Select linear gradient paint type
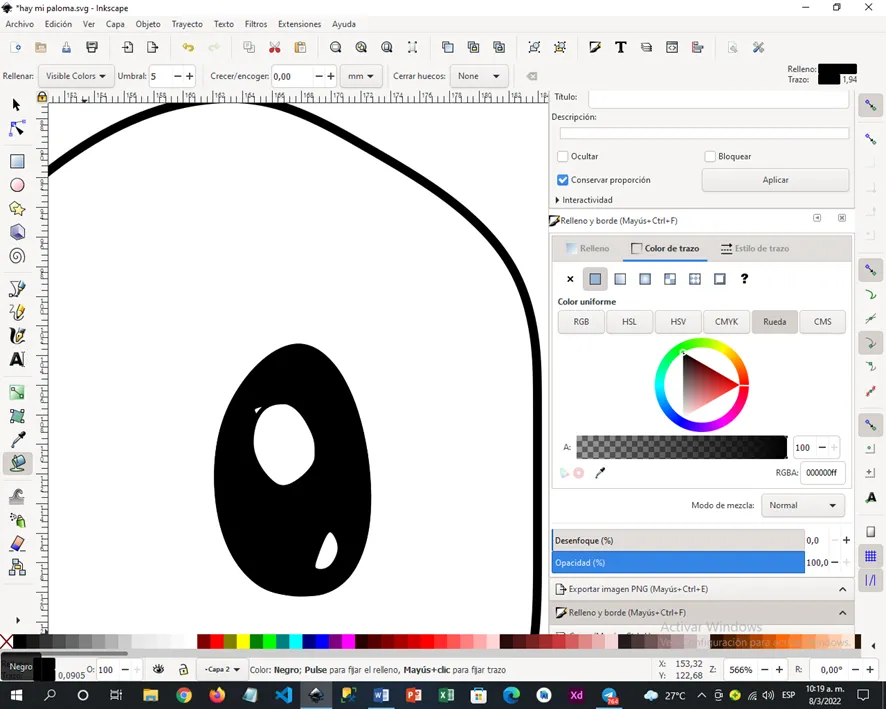The width and height of the screenshot is (886, 709). 620,279
